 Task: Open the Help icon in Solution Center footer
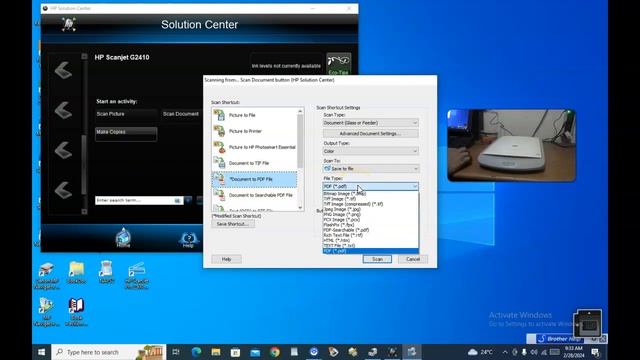tap(188, 239)
